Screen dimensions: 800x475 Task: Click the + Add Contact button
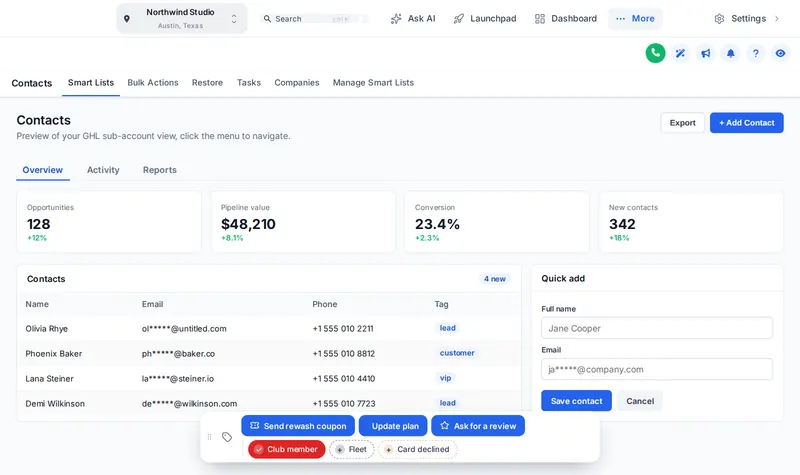[746, 123]
